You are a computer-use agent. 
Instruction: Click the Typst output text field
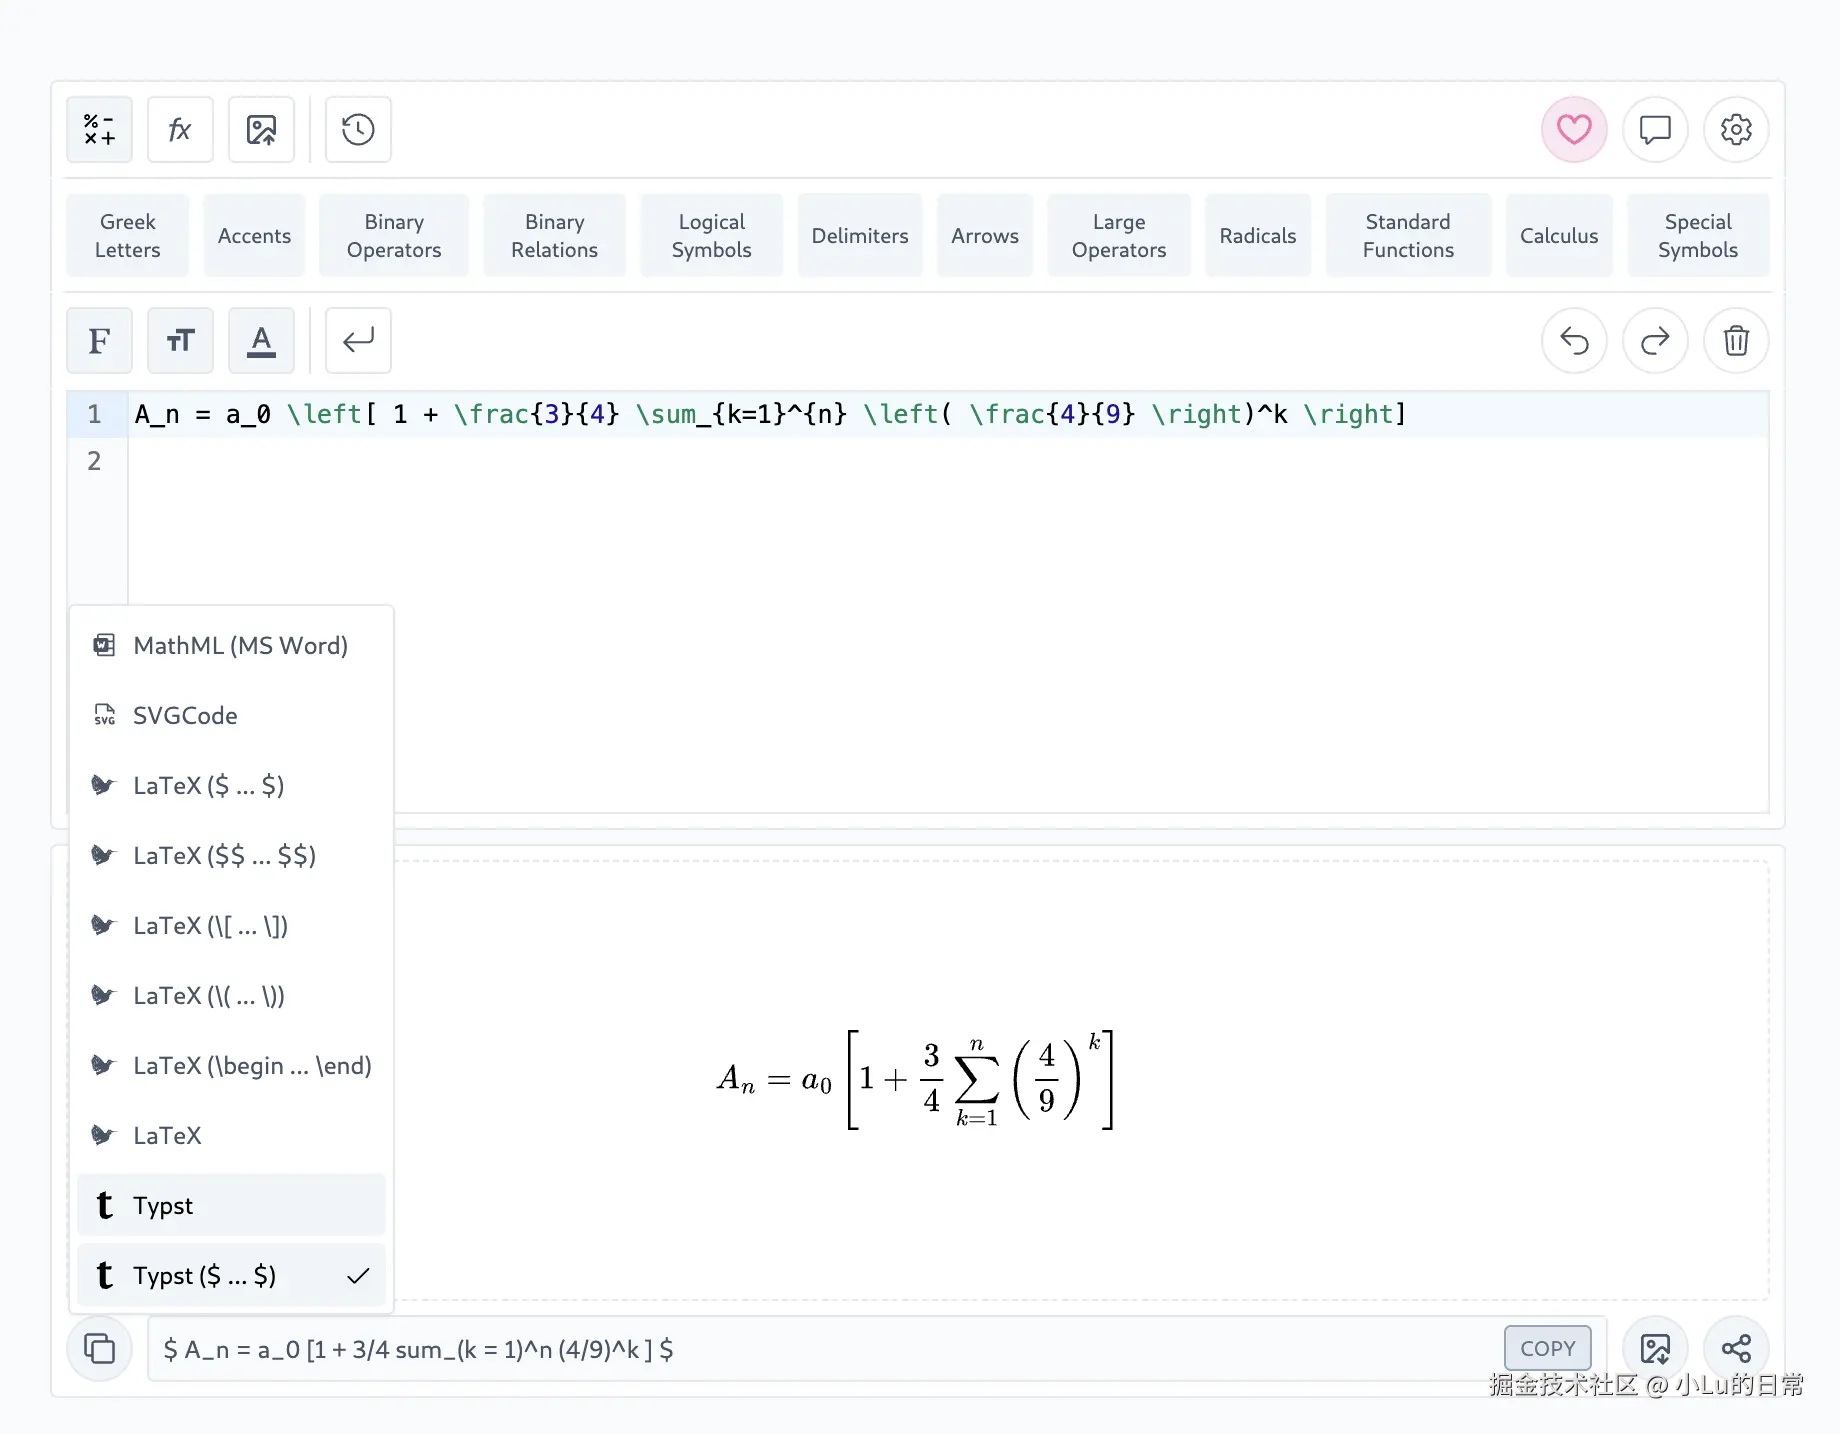(x=820, y=1350)
